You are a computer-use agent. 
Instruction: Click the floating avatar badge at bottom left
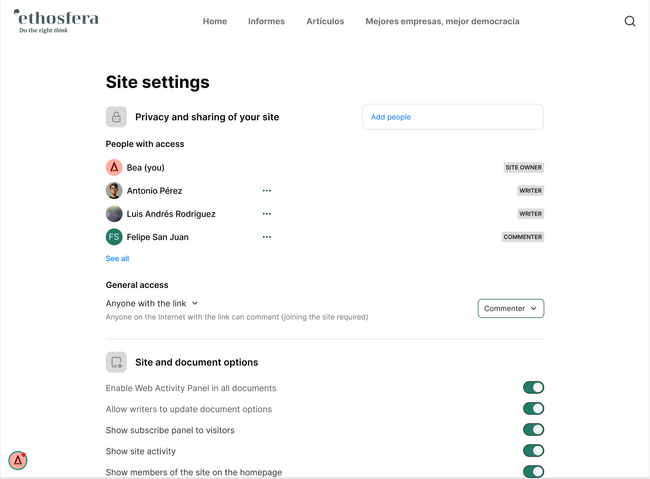point(18,460)
